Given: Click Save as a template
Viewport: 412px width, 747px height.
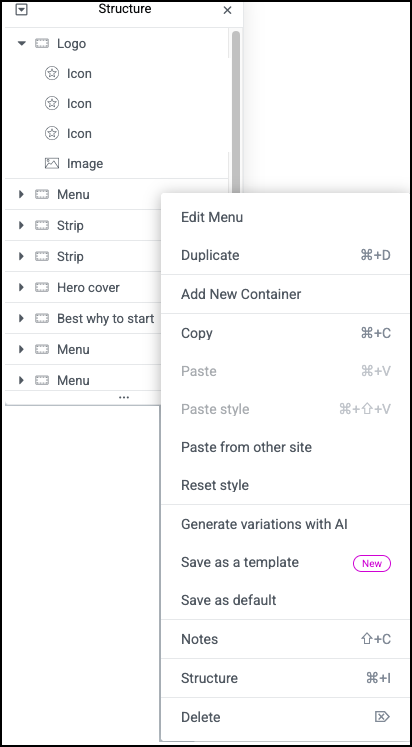Looking at the screenshot, I should tap(240, 562).
